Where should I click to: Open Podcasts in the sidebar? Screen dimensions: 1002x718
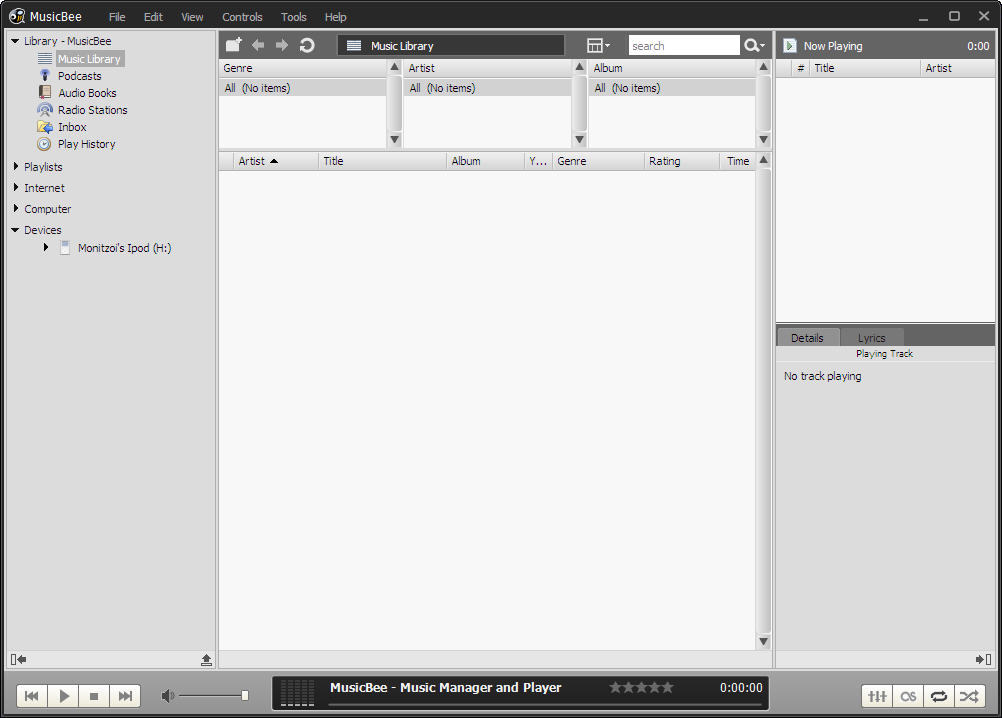point(79,76)
